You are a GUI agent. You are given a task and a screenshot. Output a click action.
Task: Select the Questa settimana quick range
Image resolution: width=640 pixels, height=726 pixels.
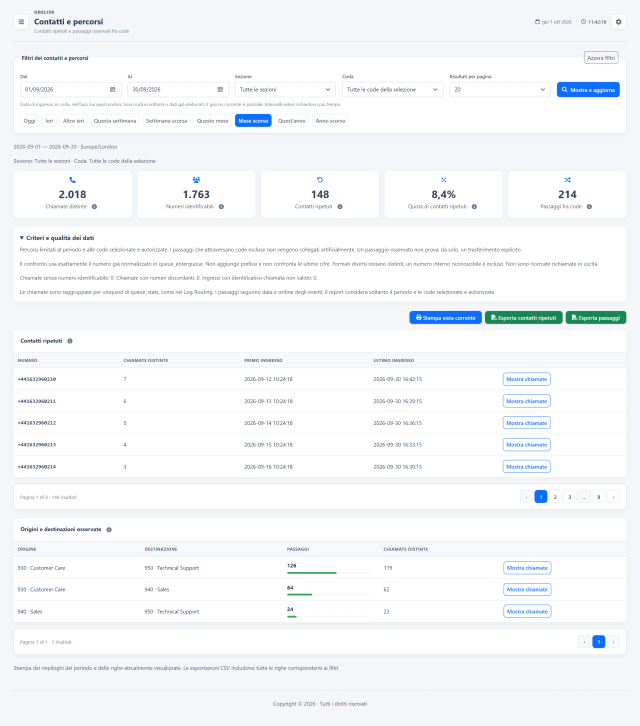pos(115,121)
